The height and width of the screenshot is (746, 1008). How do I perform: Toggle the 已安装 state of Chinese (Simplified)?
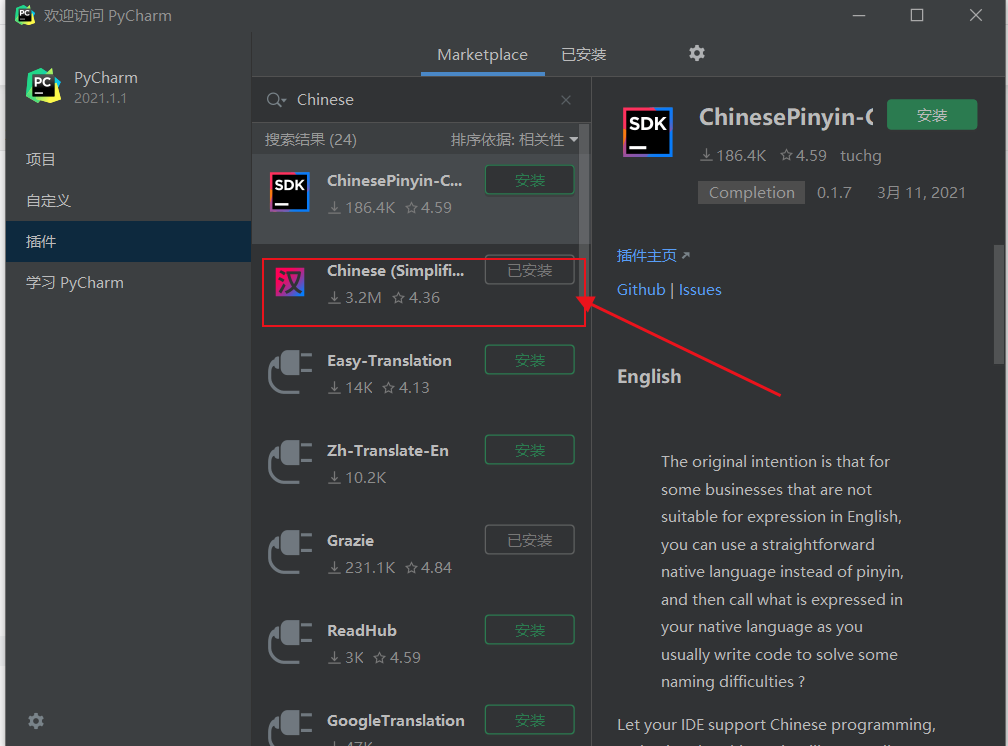pyautogui.click(x=529, y=269)
